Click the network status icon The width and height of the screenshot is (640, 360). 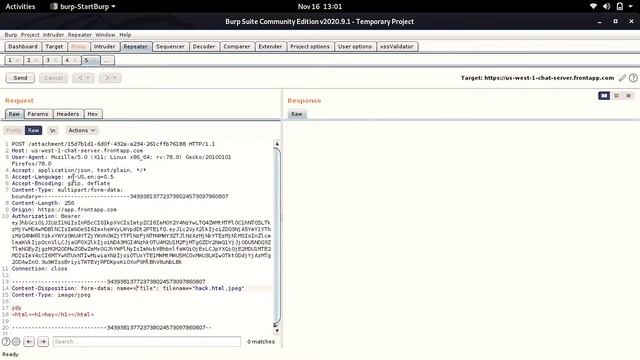coord(593,7)
